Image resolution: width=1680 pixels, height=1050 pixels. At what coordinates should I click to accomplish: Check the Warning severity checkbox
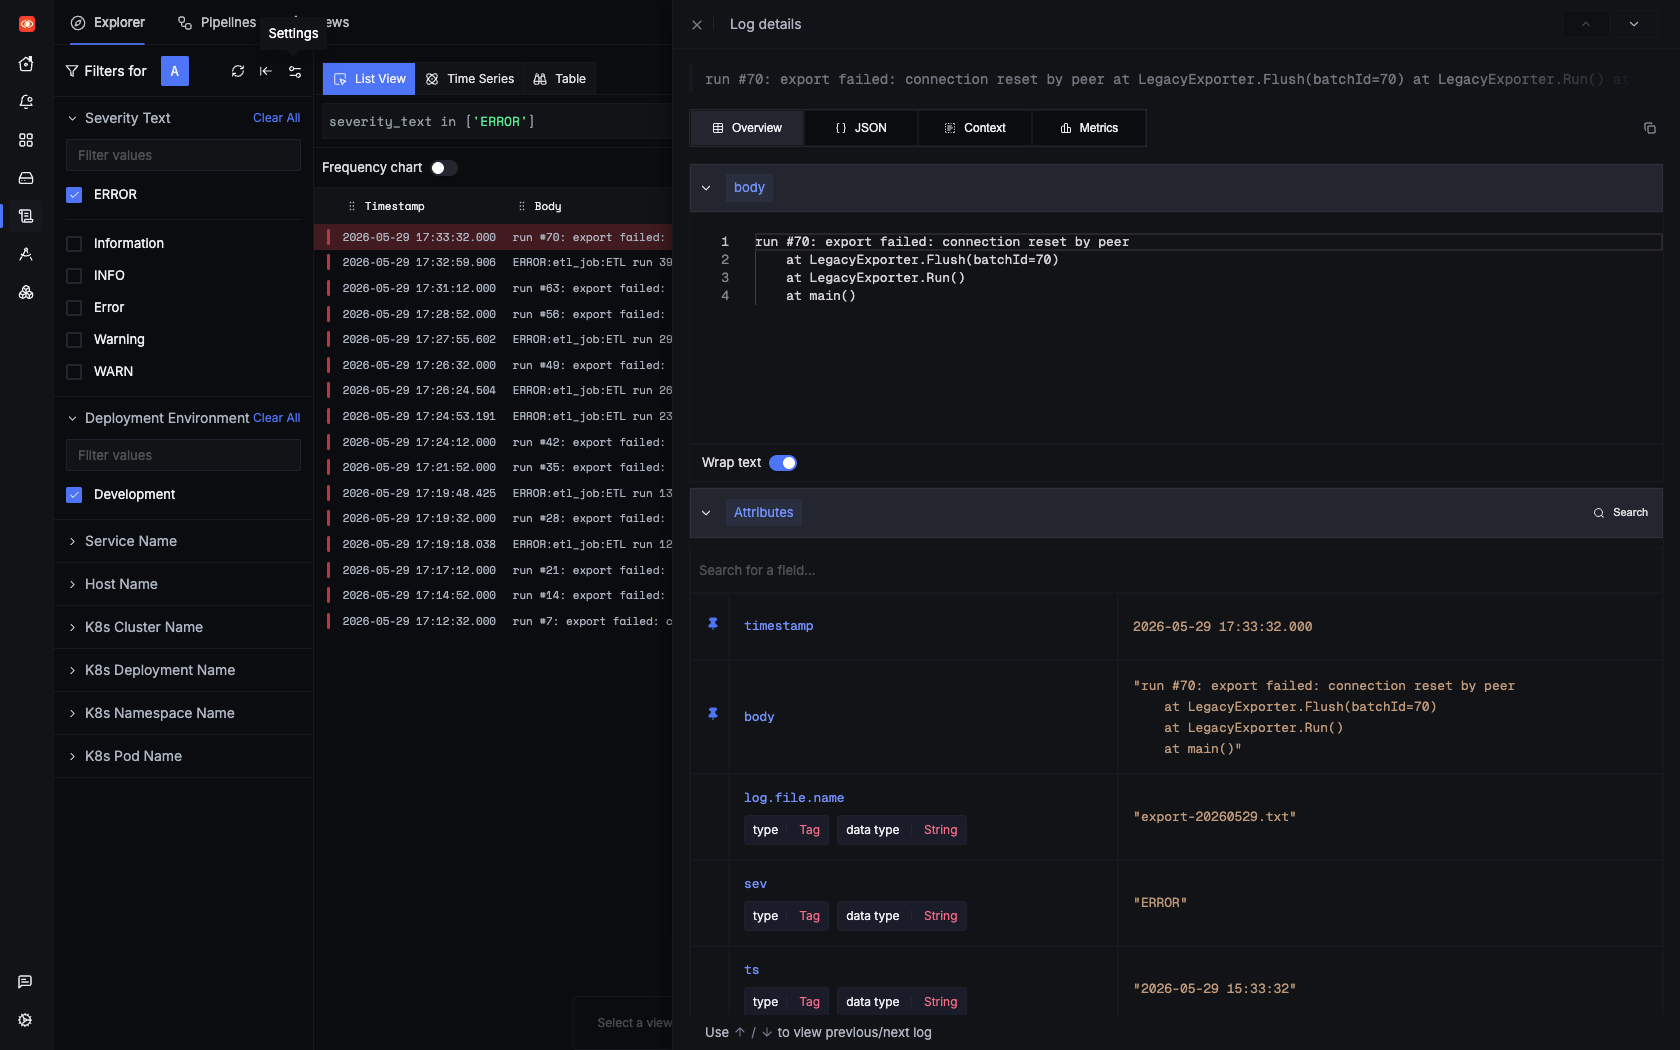74,340
